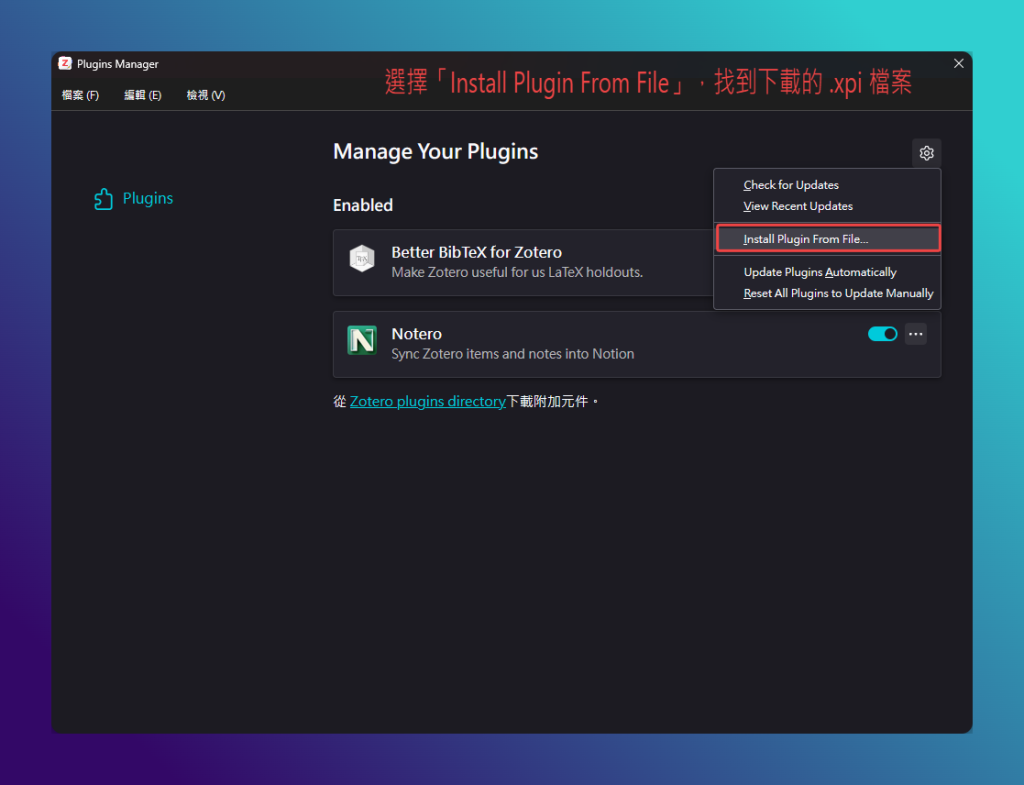This screenshot has height=785, width=1024.
Task: Open the Zotero plugins directory link
Action: click(428, 401)
